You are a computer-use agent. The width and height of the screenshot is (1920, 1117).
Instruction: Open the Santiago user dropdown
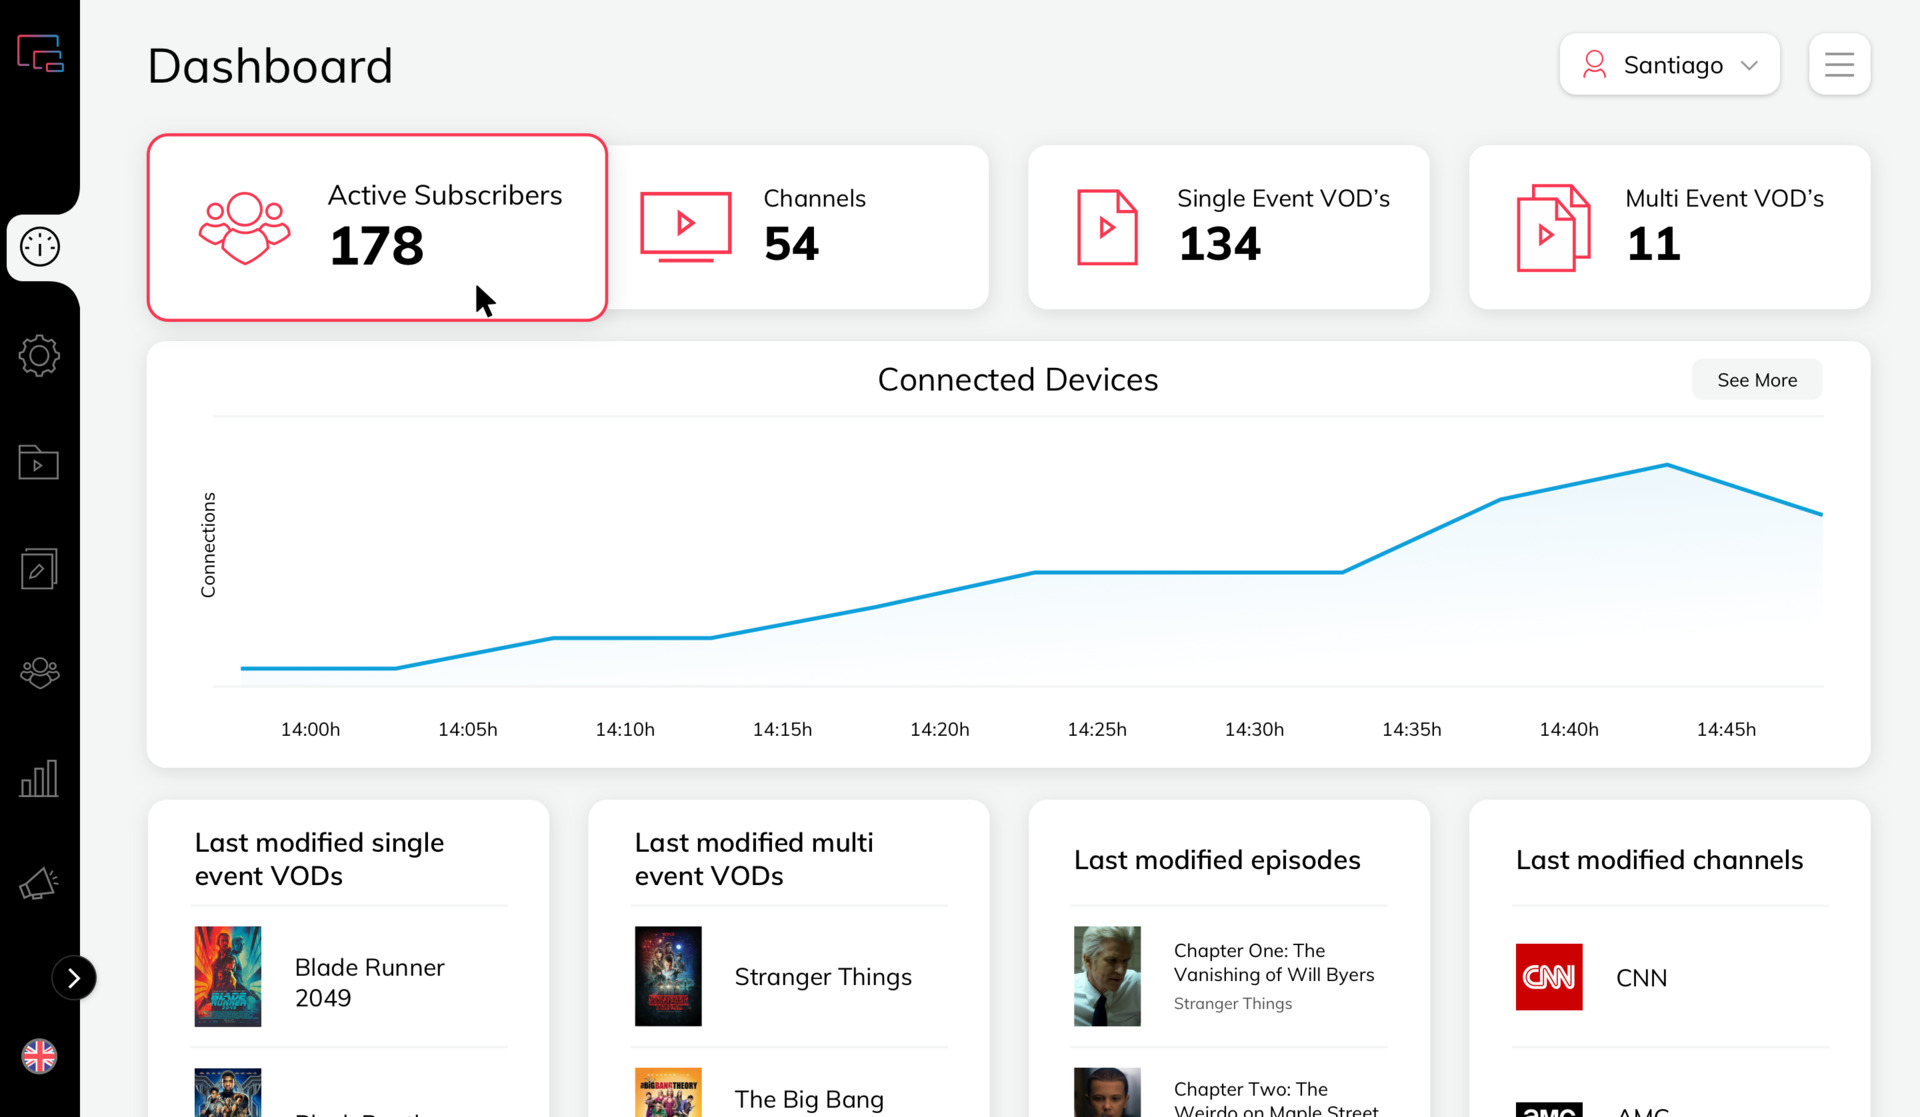pyautogui.click(x=1669, y=65)
